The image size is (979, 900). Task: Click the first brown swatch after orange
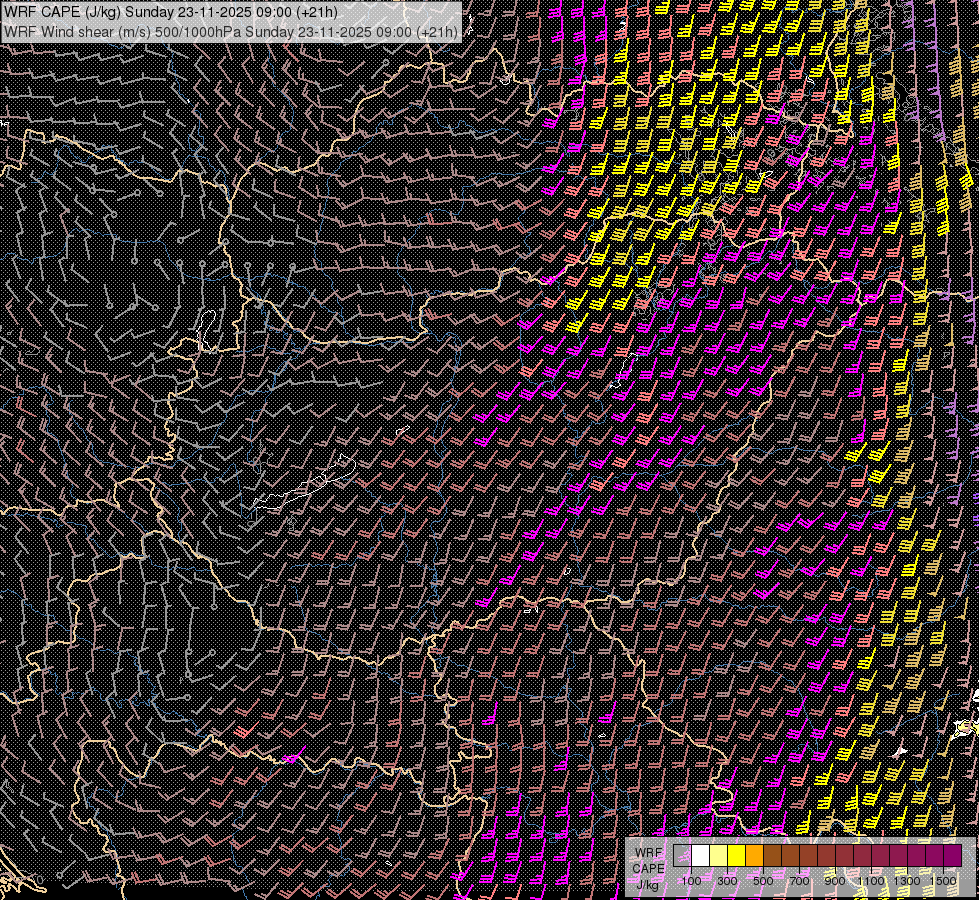[x=772, y=855]
